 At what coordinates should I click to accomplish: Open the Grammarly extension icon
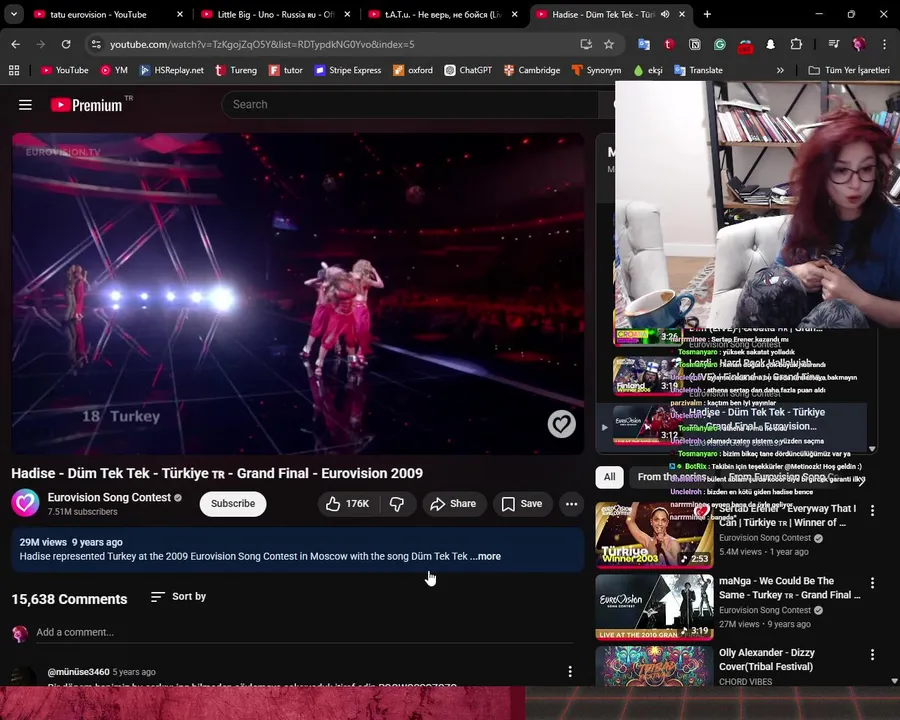[720, 44]
